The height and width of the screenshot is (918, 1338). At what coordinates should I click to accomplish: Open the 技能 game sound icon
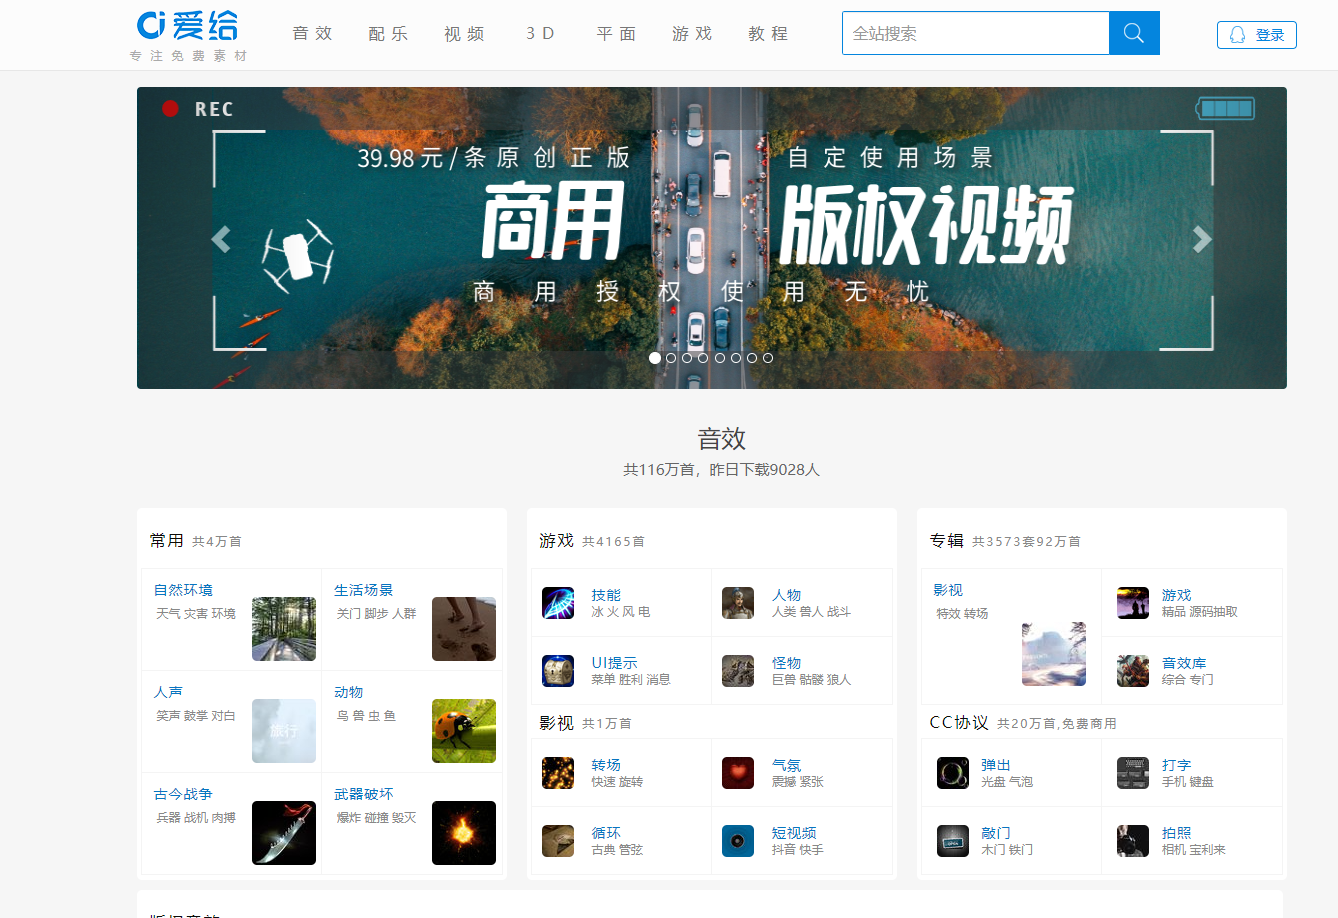[x=557, y=603]
